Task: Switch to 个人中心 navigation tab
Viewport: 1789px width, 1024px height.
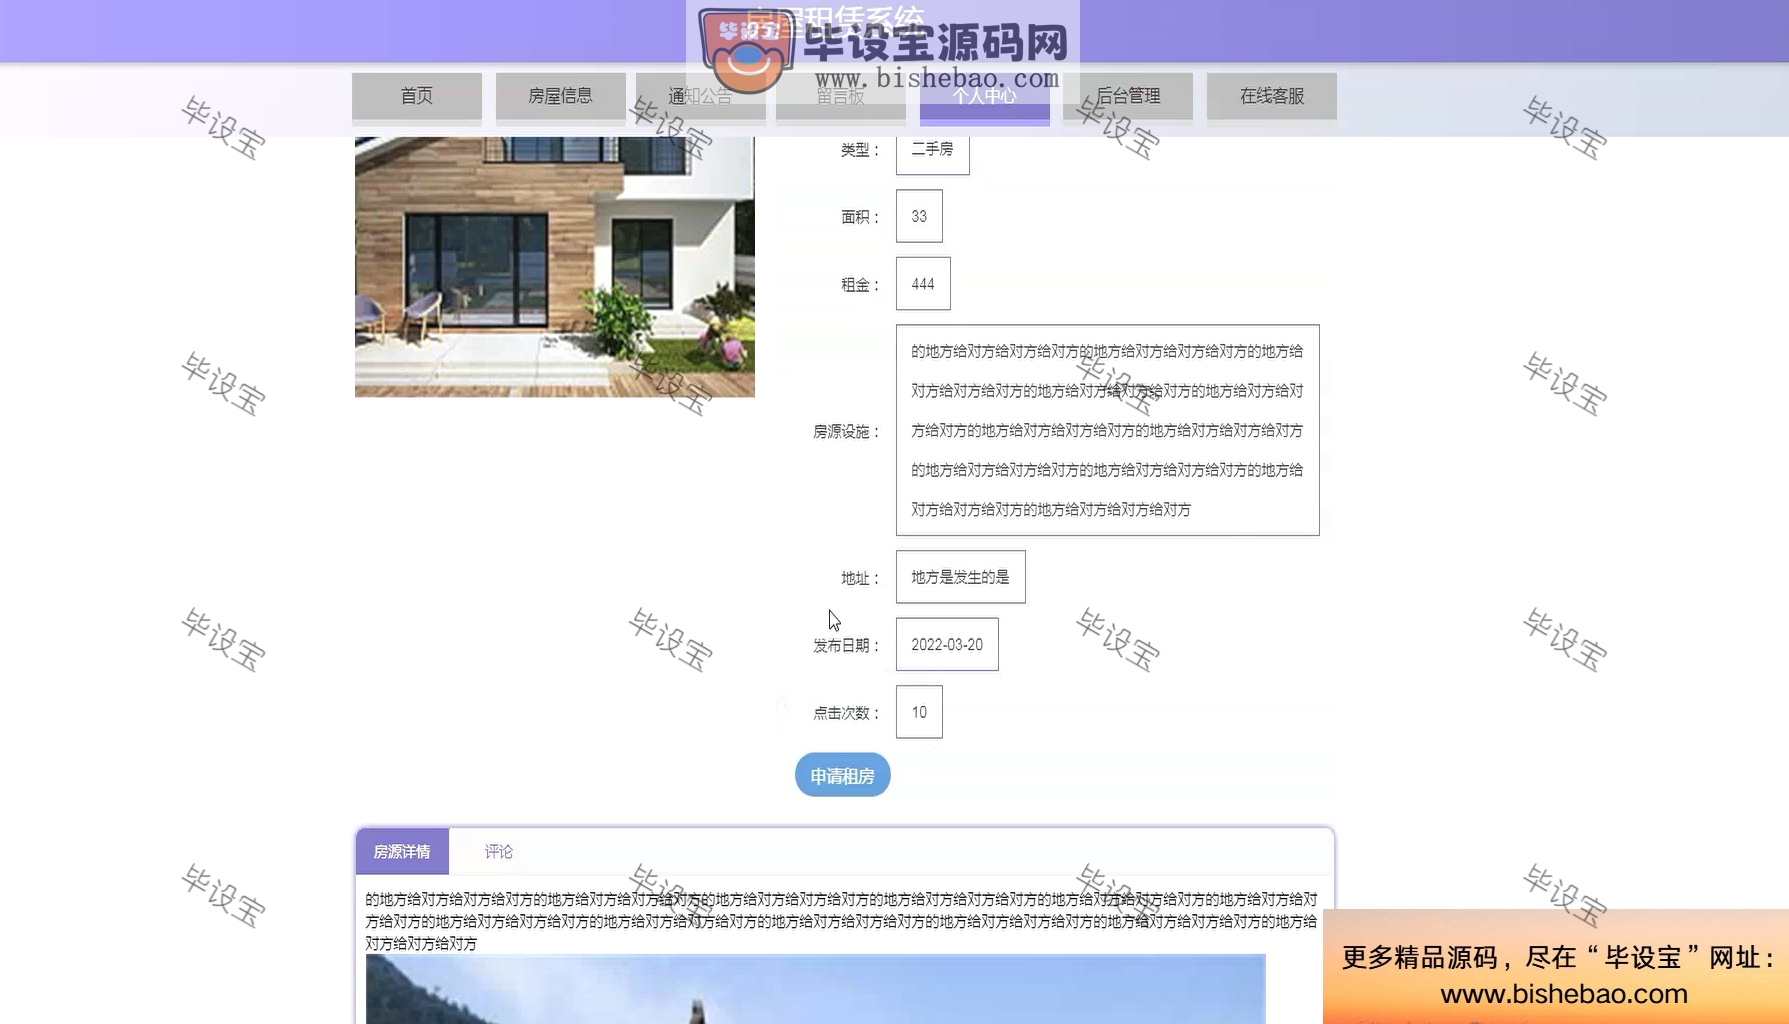Action: click(x=984, y=96)
